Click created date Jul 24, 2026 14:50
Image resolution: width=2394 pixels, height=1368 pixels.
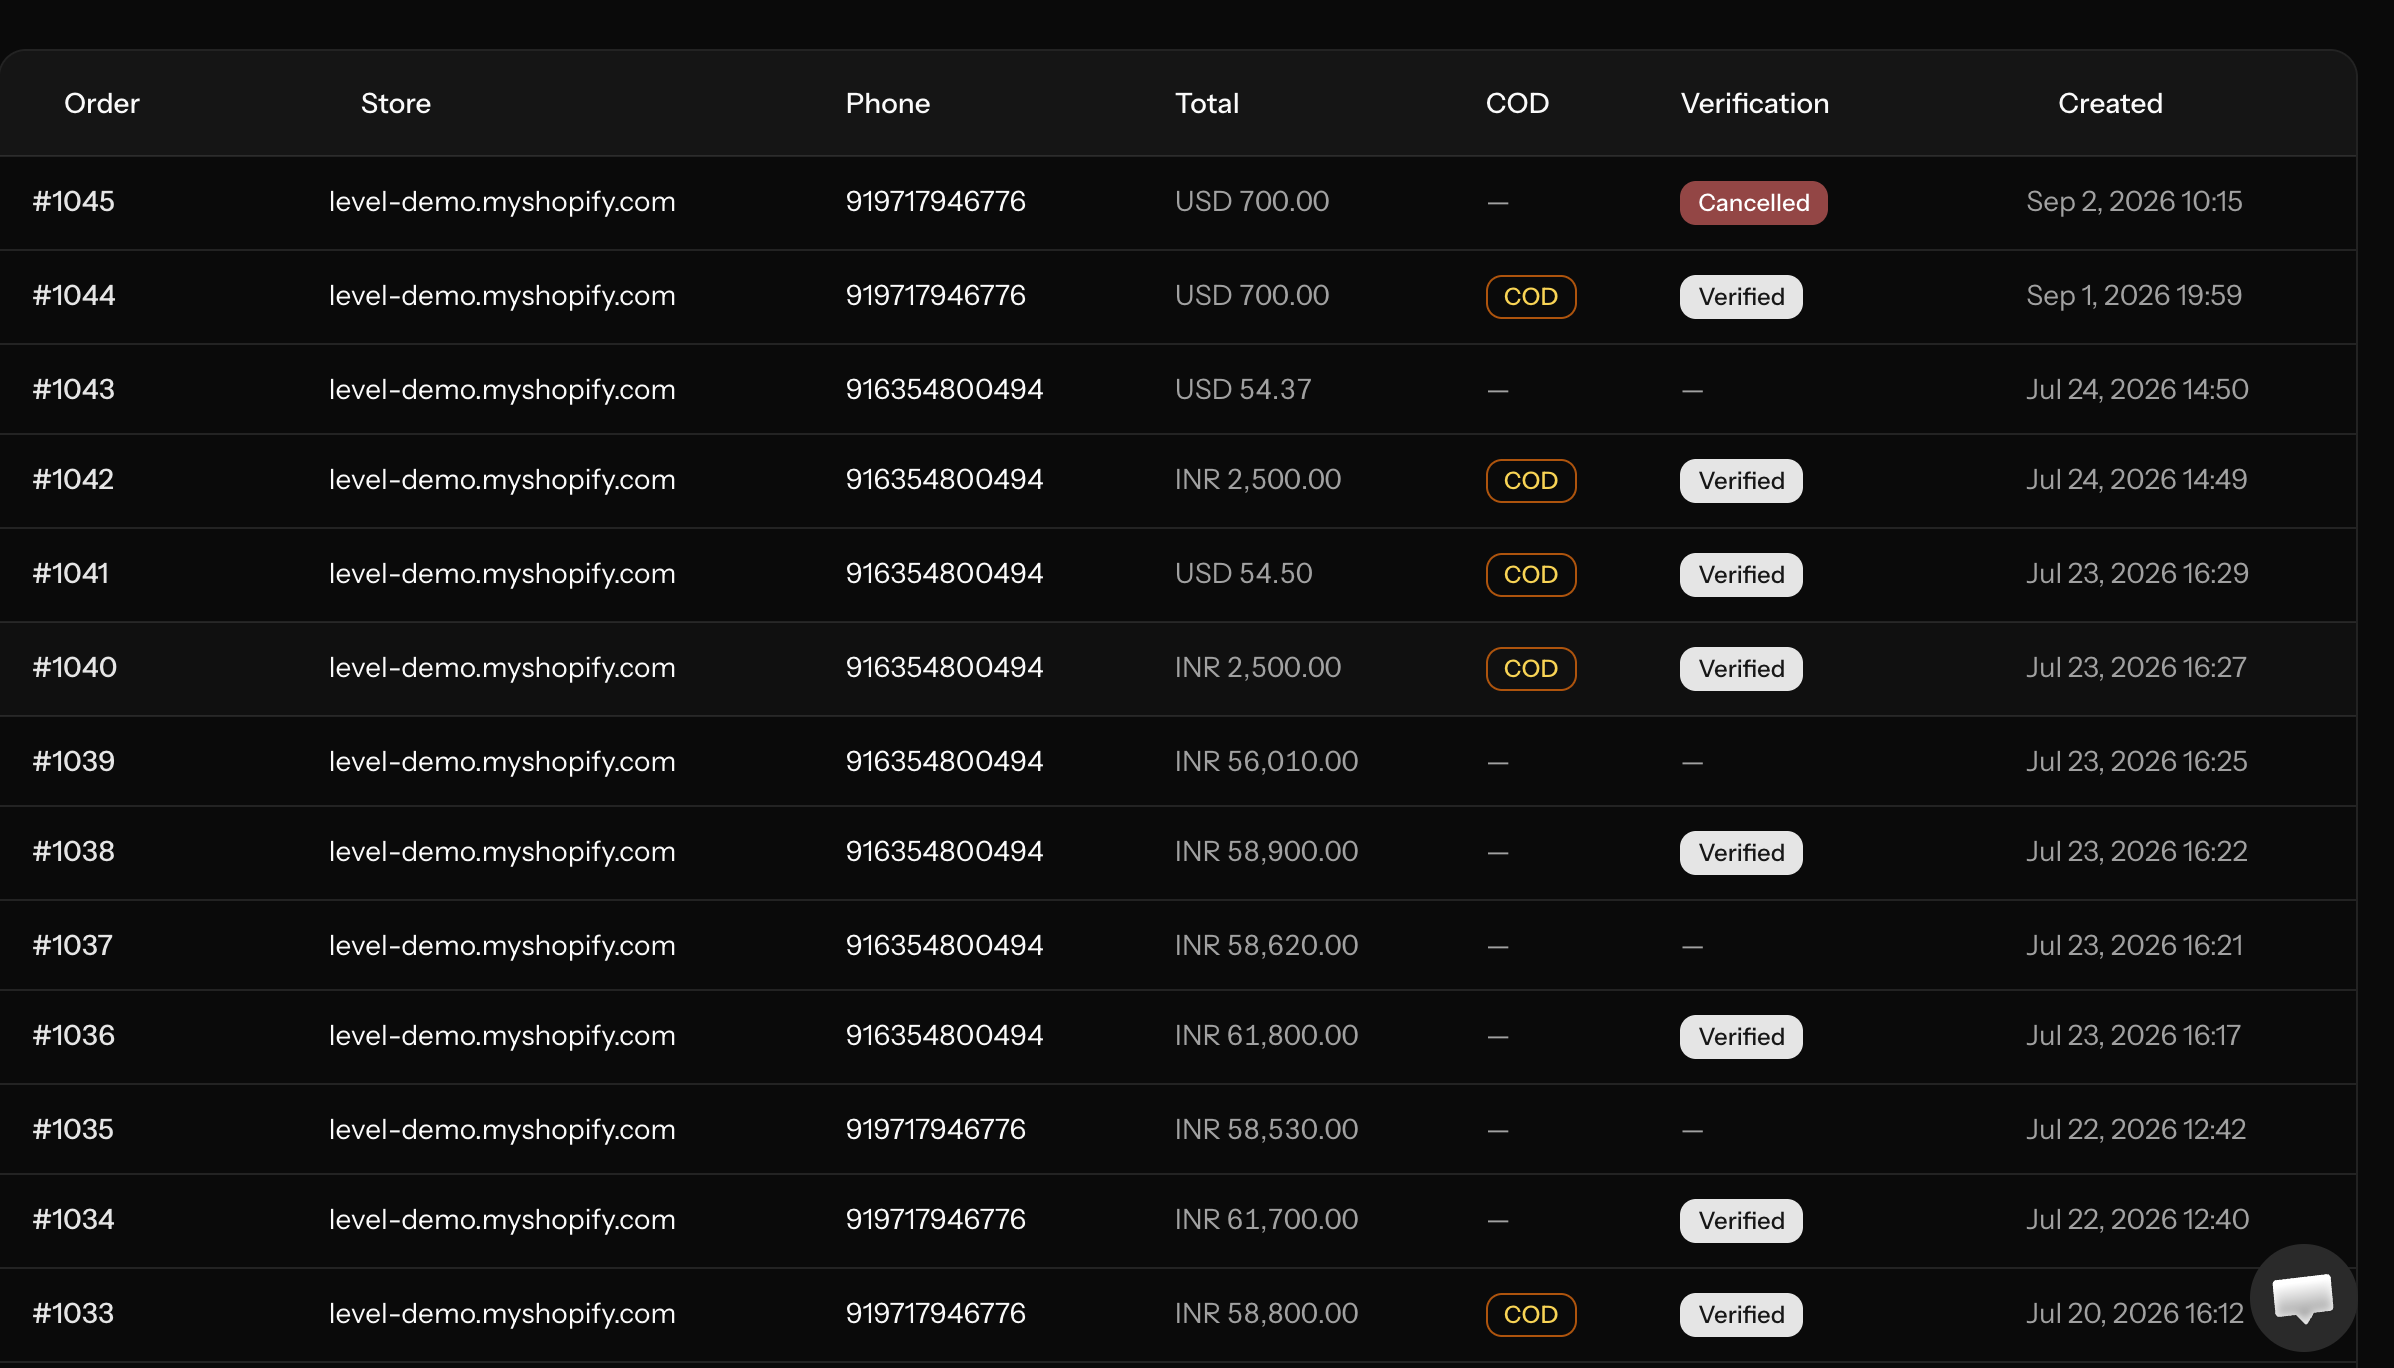tap(2137, 389)
